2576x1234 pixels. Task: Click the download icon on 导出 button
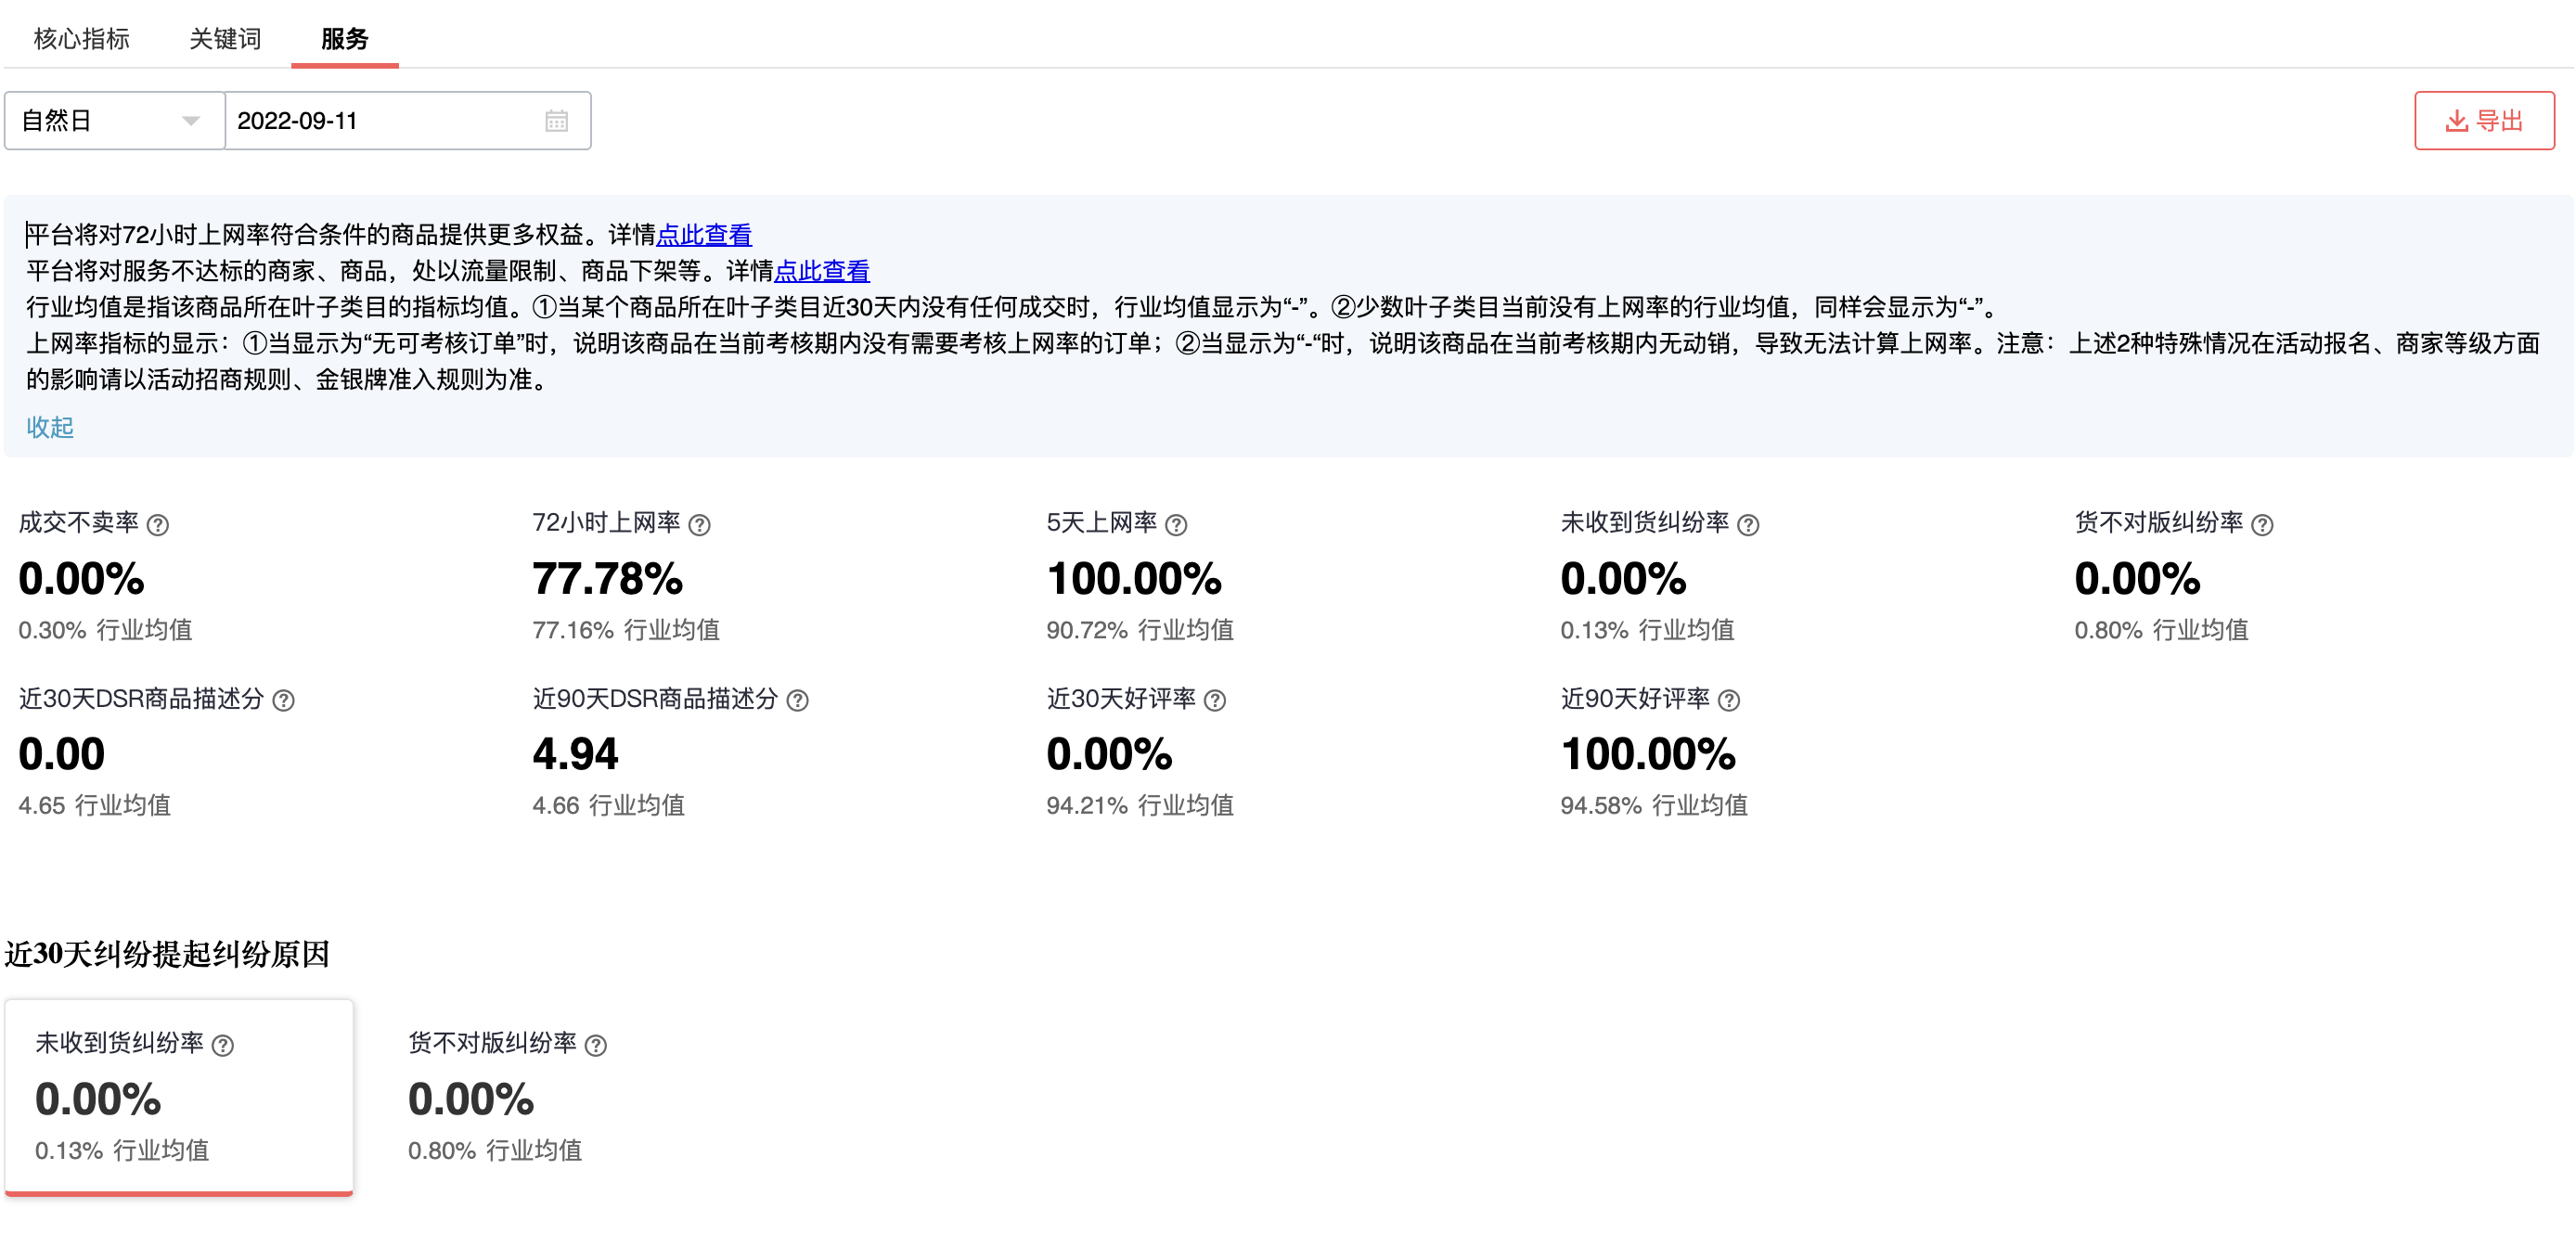tap(2456, 120)
